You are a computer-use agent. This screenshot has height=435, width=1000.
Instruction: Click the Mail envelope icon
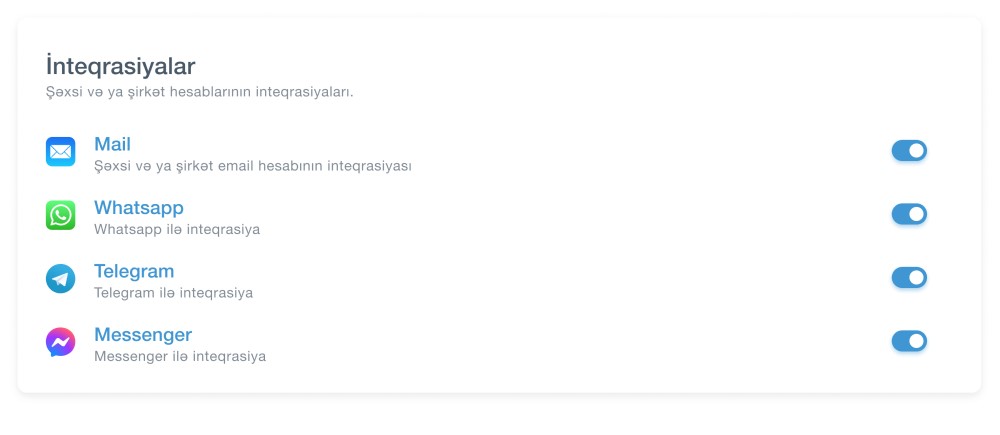(61, 152)
